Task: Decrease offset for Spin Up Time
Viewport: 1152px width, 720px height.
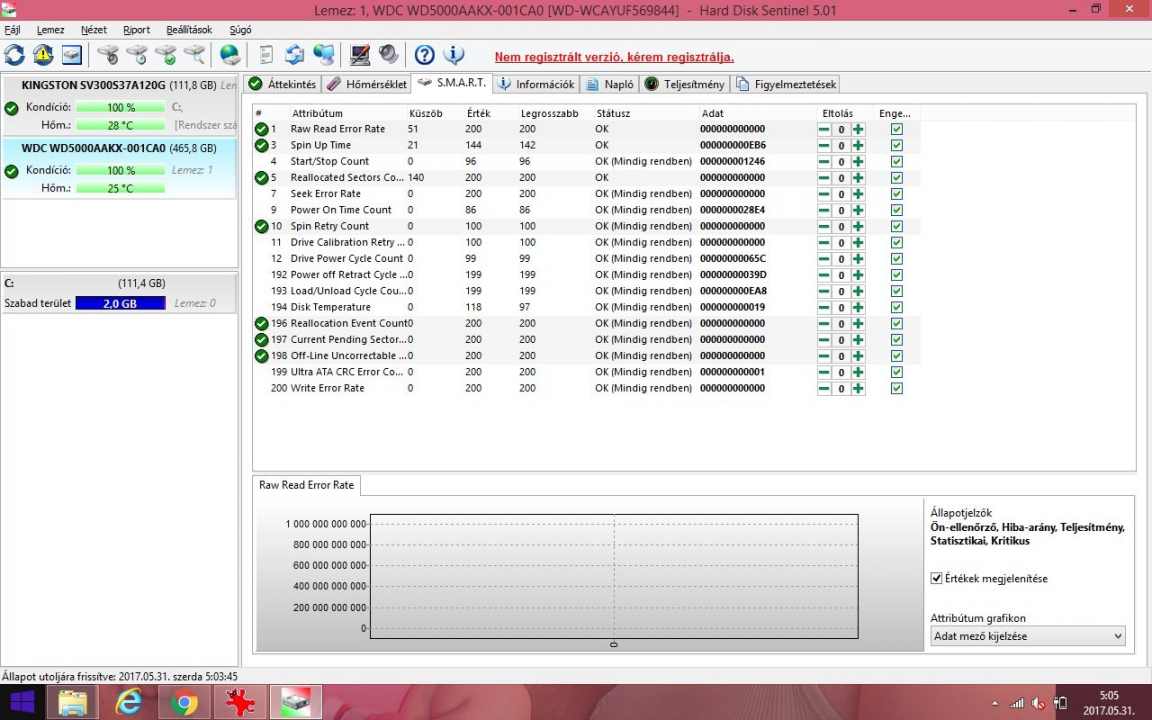Action: 824,145
